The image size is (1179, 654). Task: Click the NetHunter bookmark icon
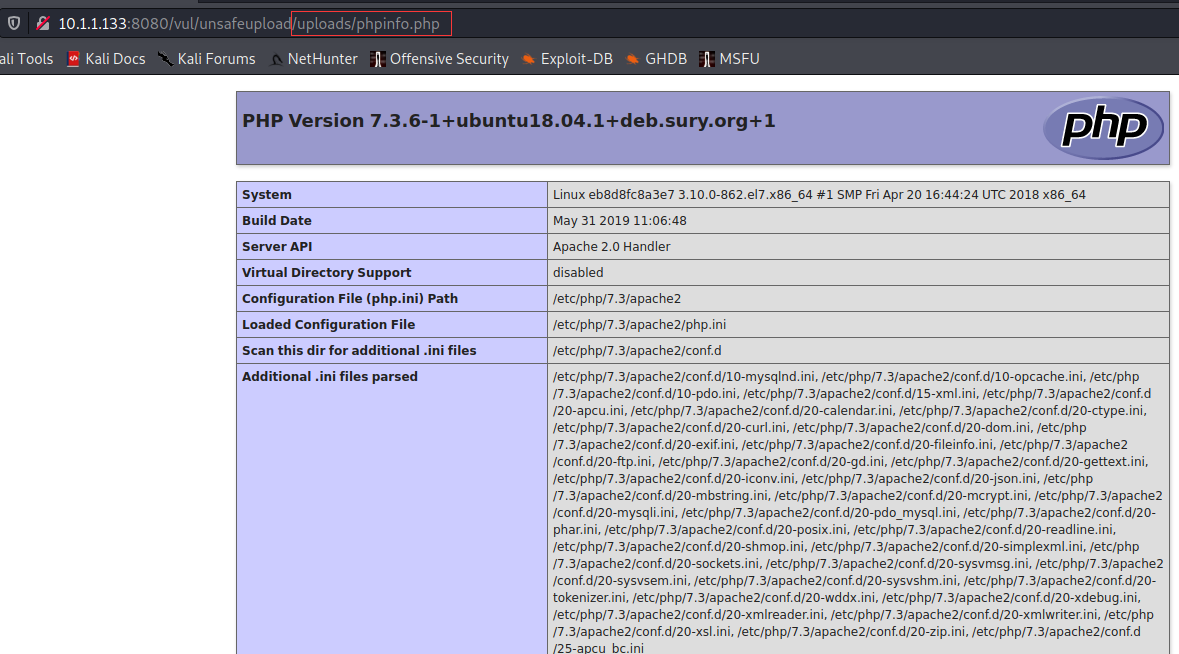[x=276, y=59]
